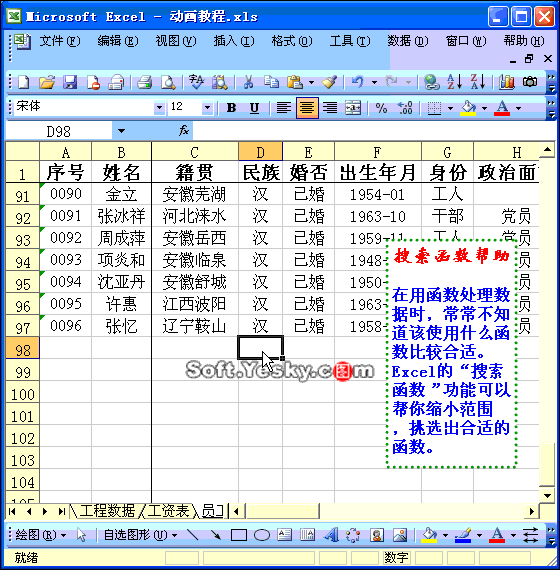Click the Cut scissors icon
Screen dimensions: 560x570
[x=248, y=82]
